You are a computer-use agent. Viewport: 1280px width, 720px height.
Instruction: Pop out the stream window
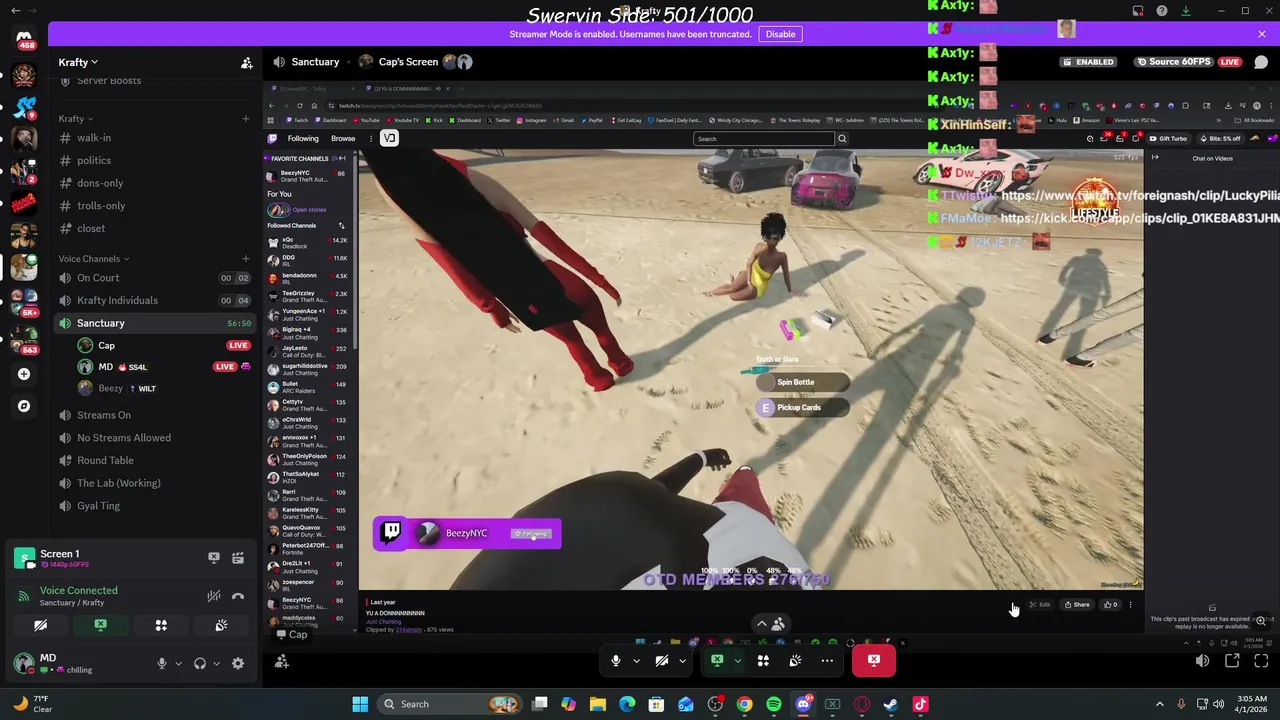tap(1232, 661)
